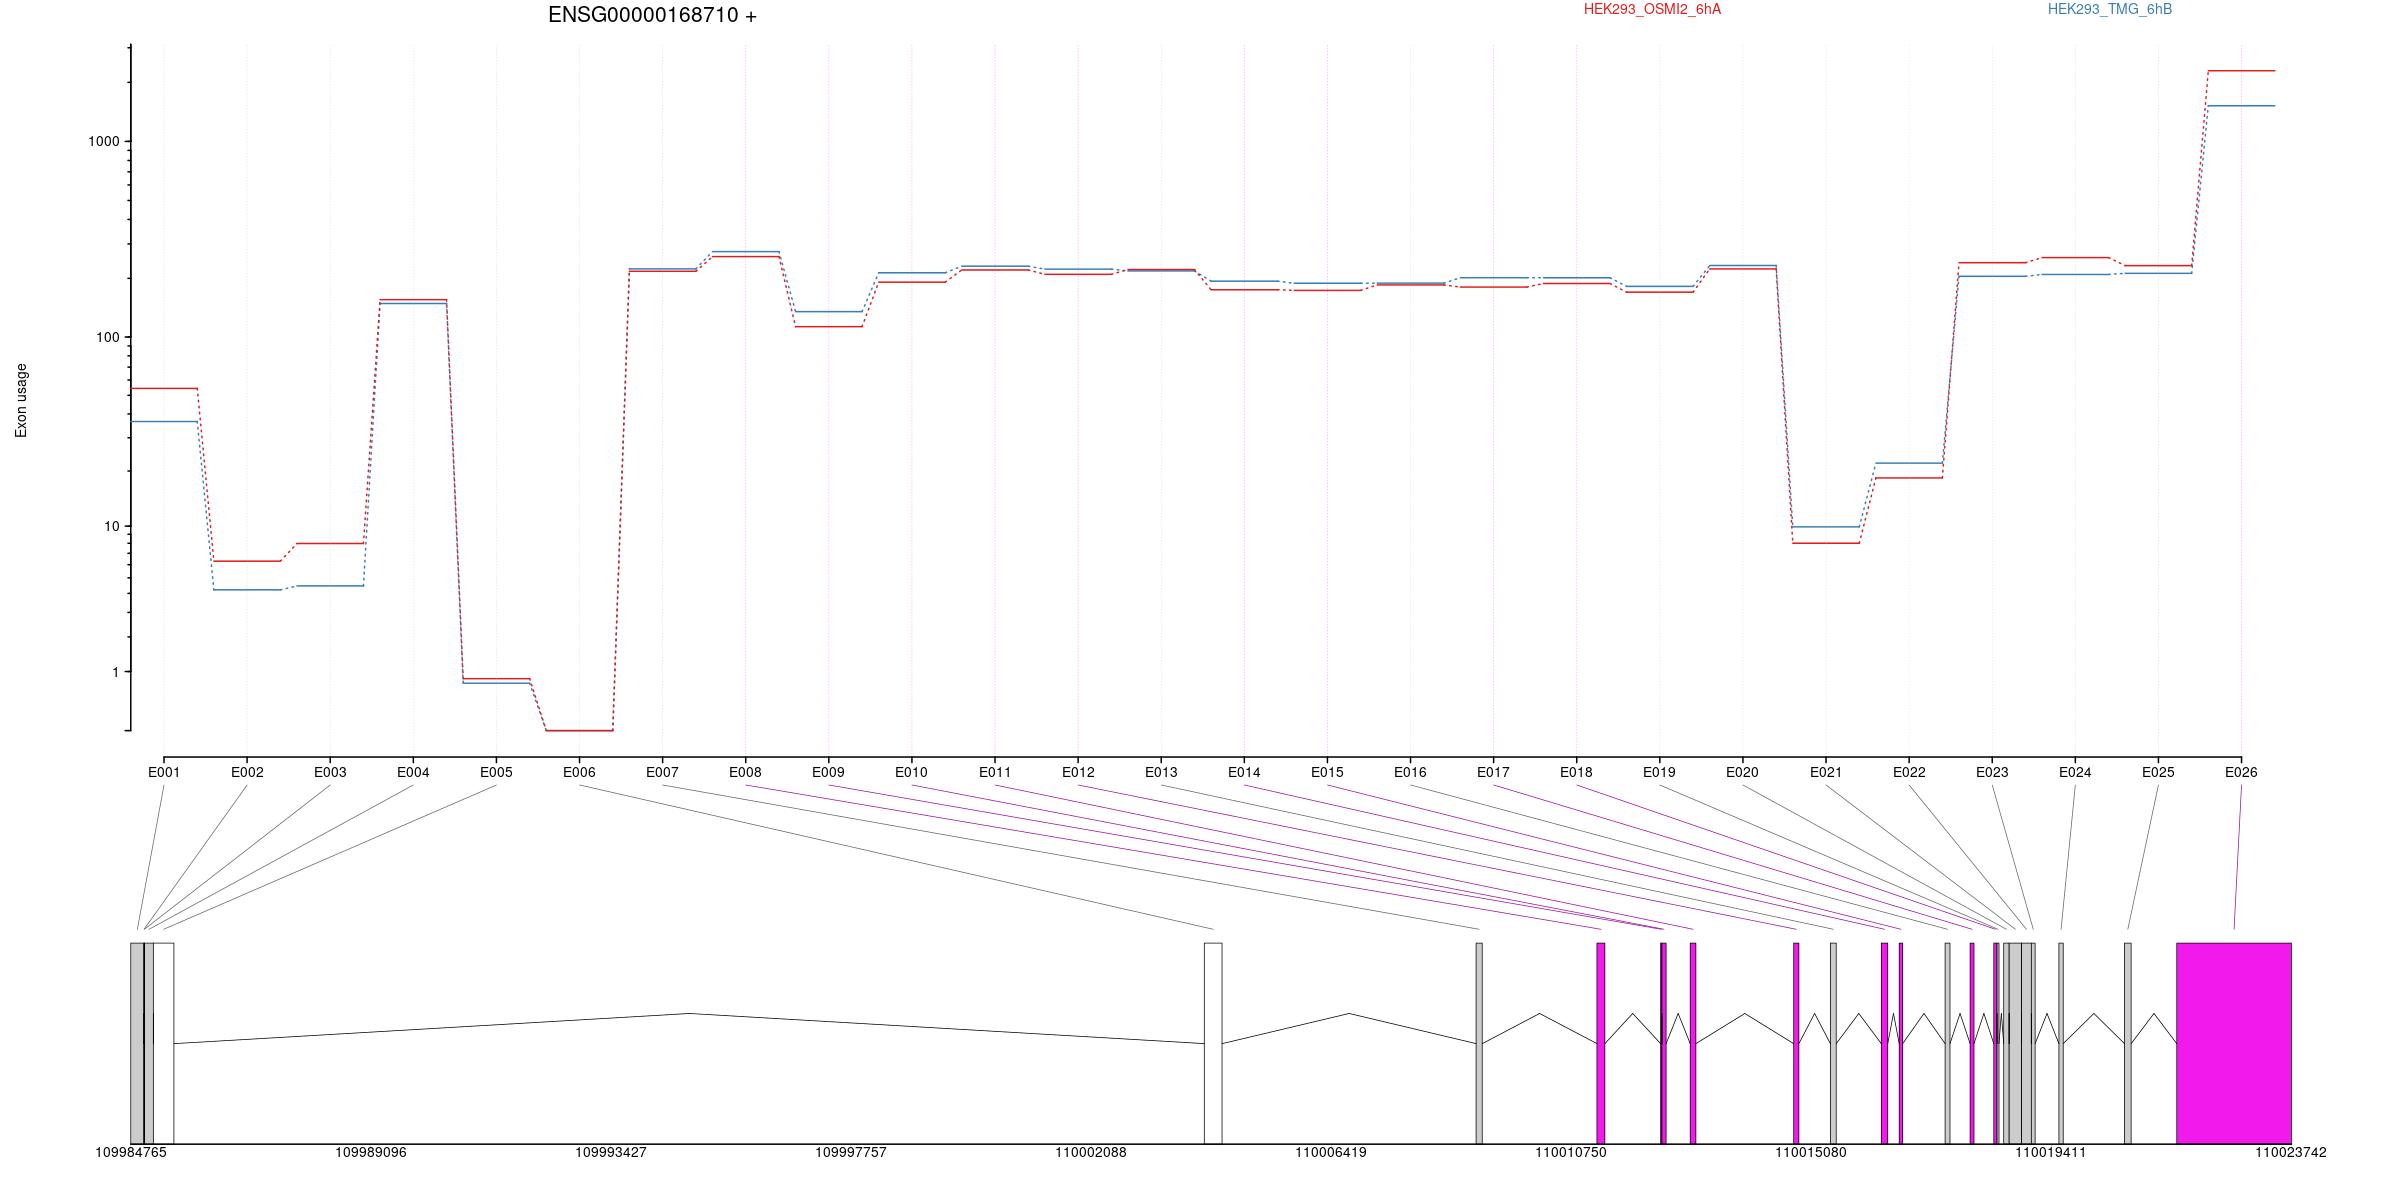Click exon label E008
Image resolution: width=2400 pixels, height=1200 pixels.
coord(745,772)
